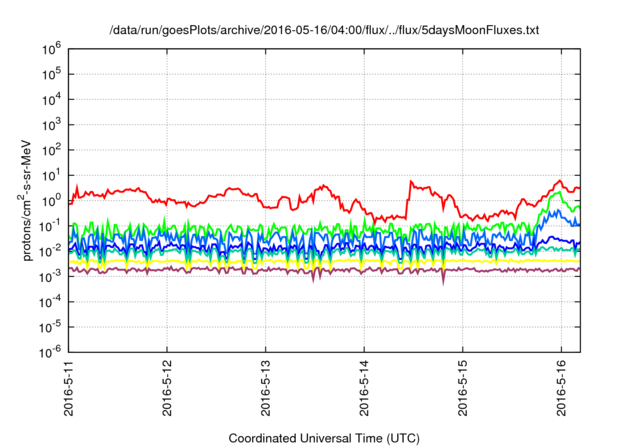Click the 10^2 y-axis tick label
640x448 pixels.
(x=51, y=151)
